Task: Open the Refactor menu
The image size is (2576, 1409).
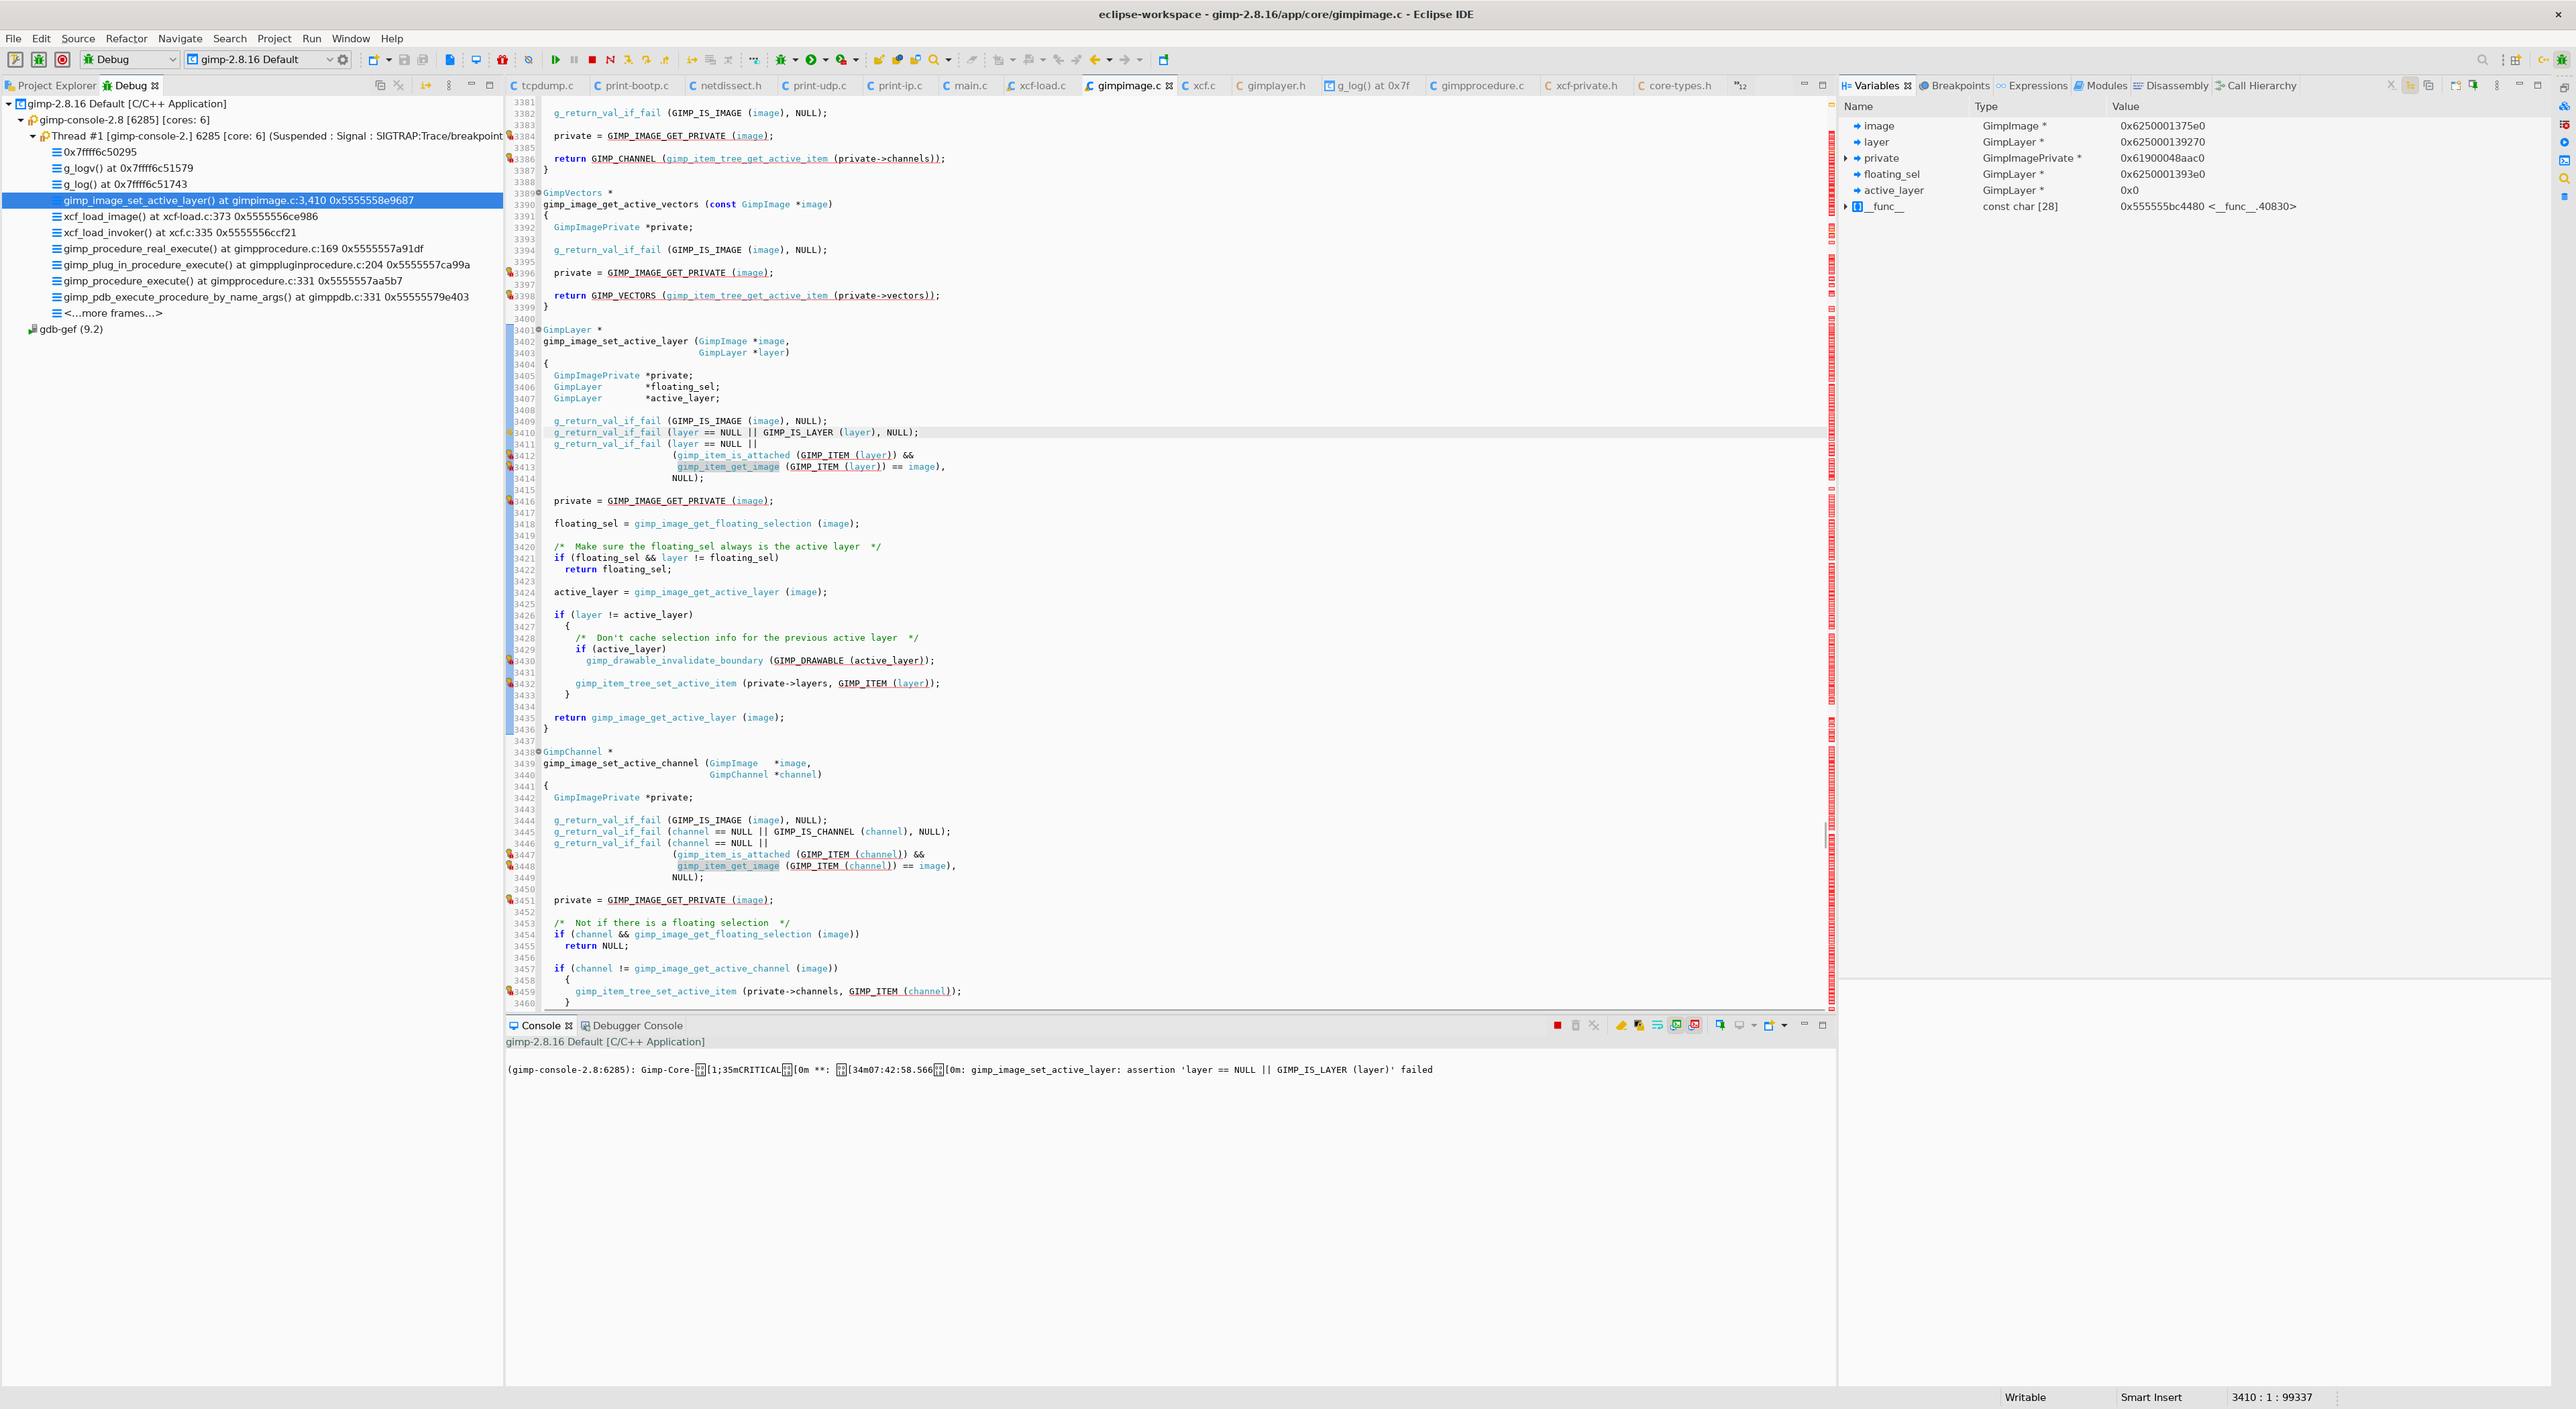Action: pyautogui.click(x=126, y=39)
